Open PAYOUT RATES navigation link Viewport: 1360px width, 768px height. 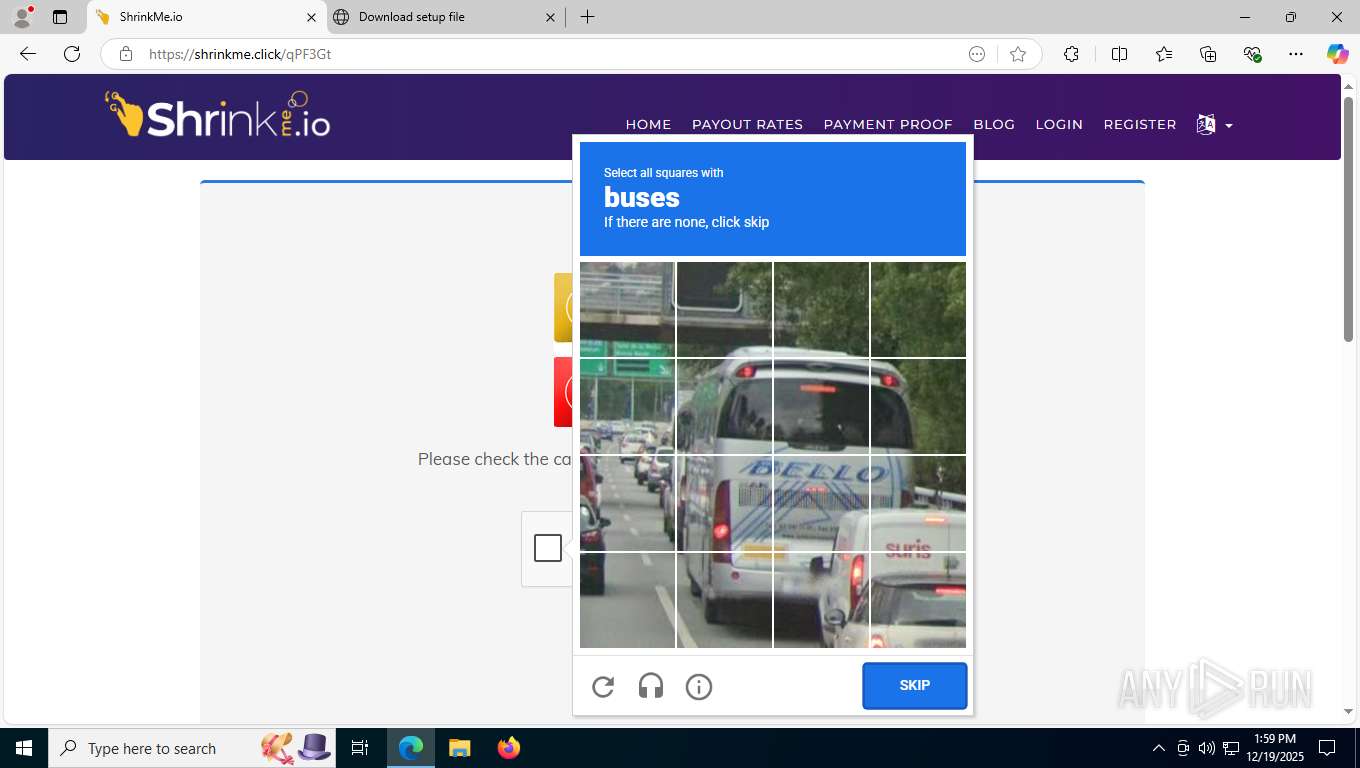coord(747,124)
